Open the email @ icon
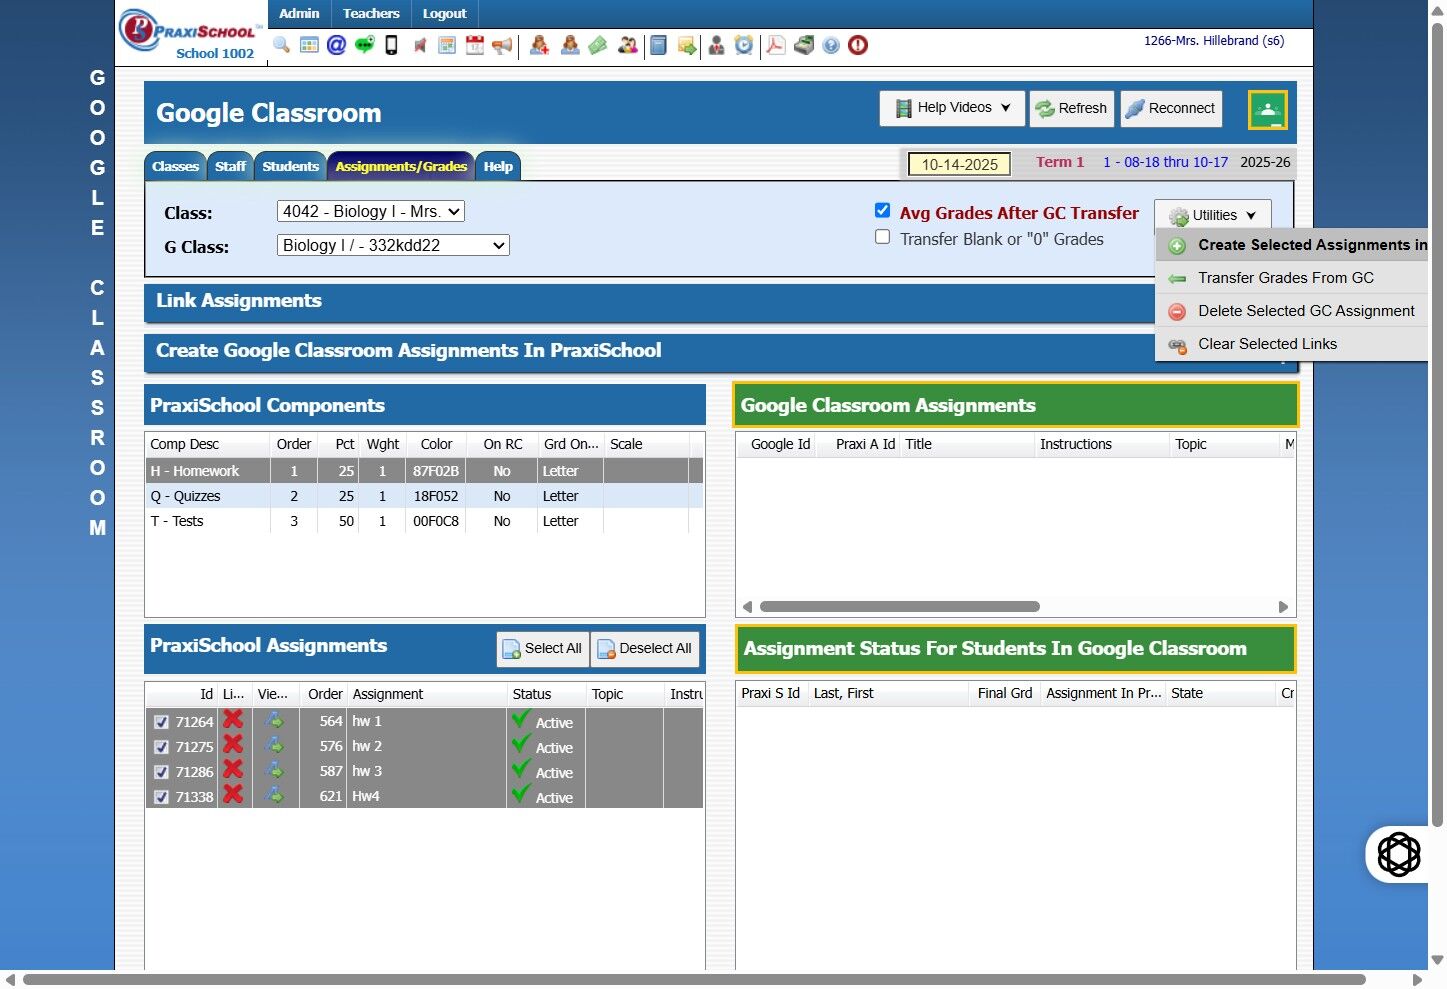Image resolution: width=1447 pixels, height=989 pixels. (x=336, y=45)
